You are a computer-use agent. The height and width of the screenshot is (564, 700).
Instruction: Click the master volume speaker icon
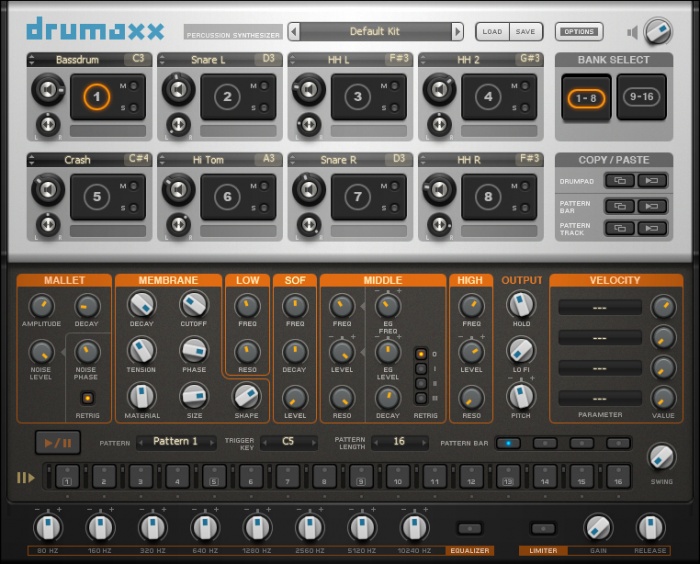point(632,32)
